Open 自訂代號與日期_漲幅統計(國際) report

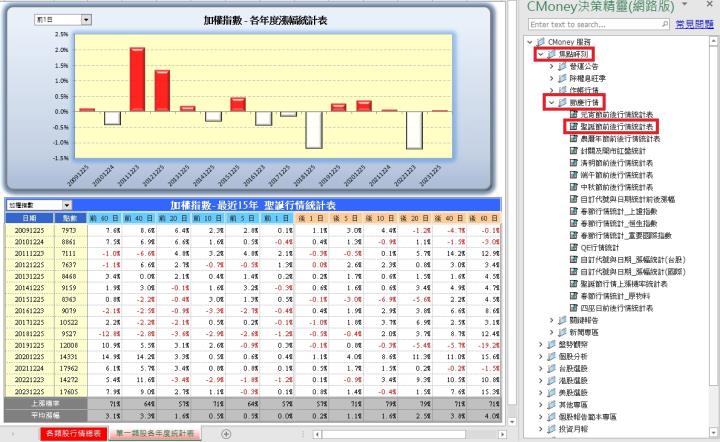tap(633, 272)
